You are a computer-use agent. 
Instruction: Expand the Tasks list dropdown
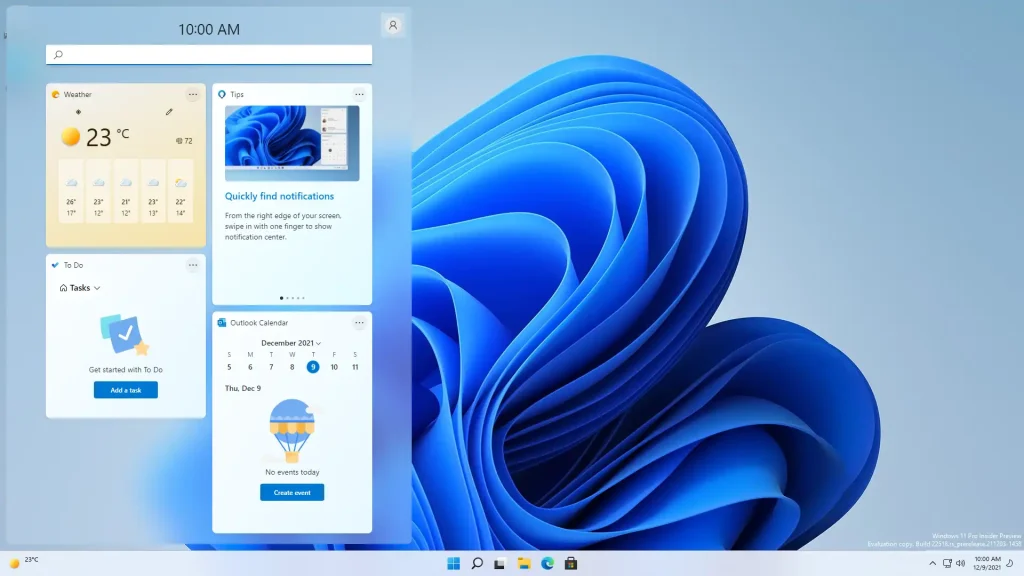[x=81, y=288]
